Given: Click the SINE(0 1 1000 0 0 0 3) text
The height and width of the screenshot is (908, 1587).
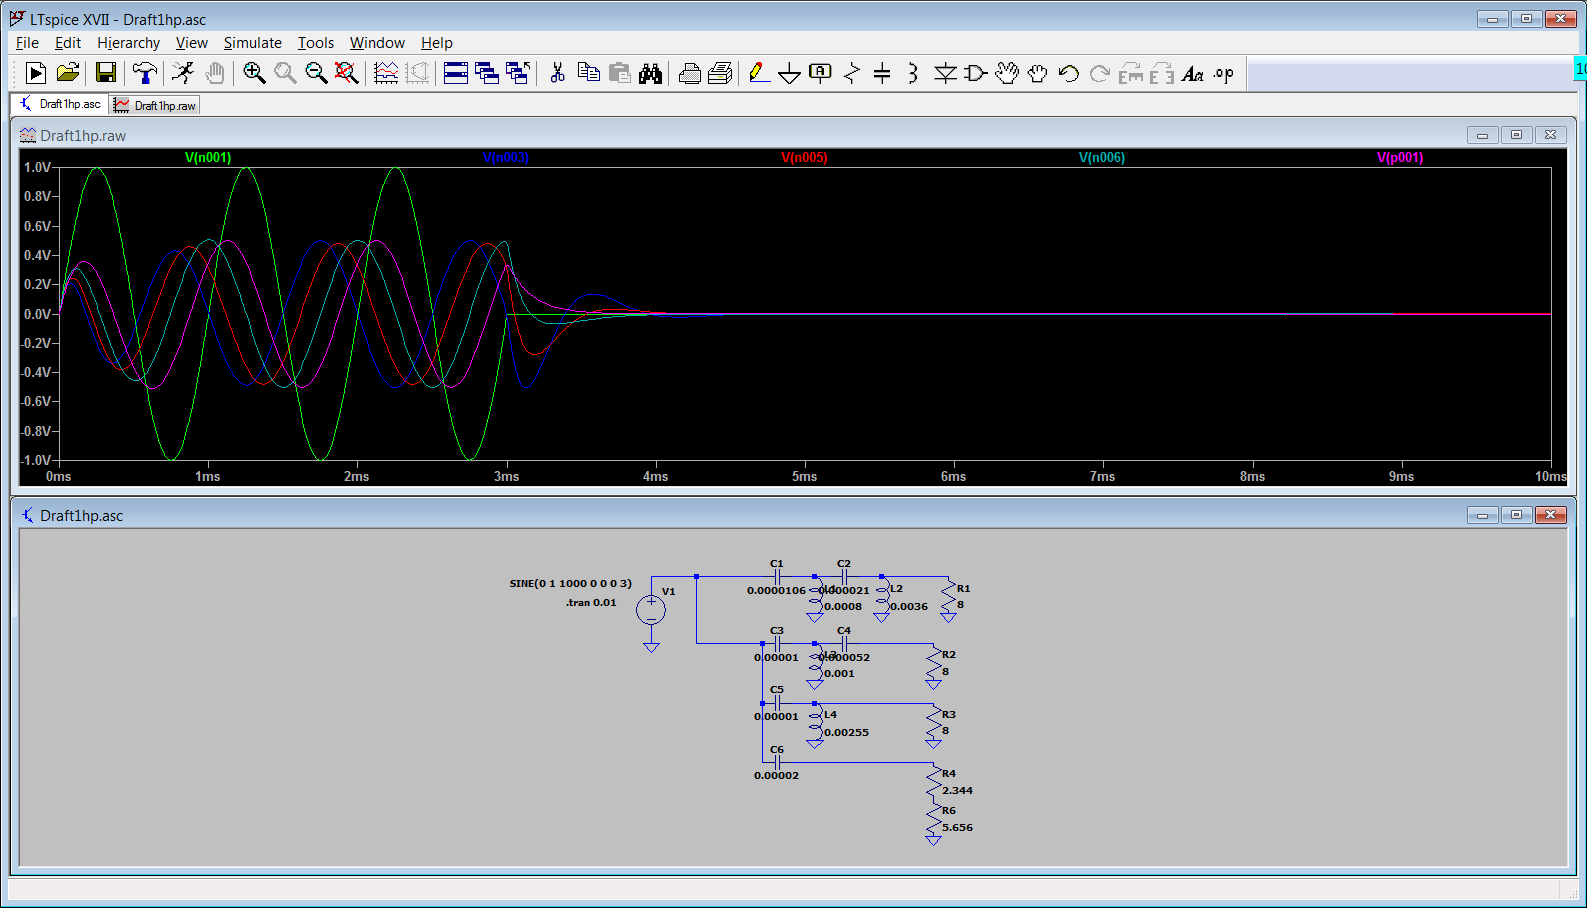Looking at the screenshot, I should pos(570,583).
